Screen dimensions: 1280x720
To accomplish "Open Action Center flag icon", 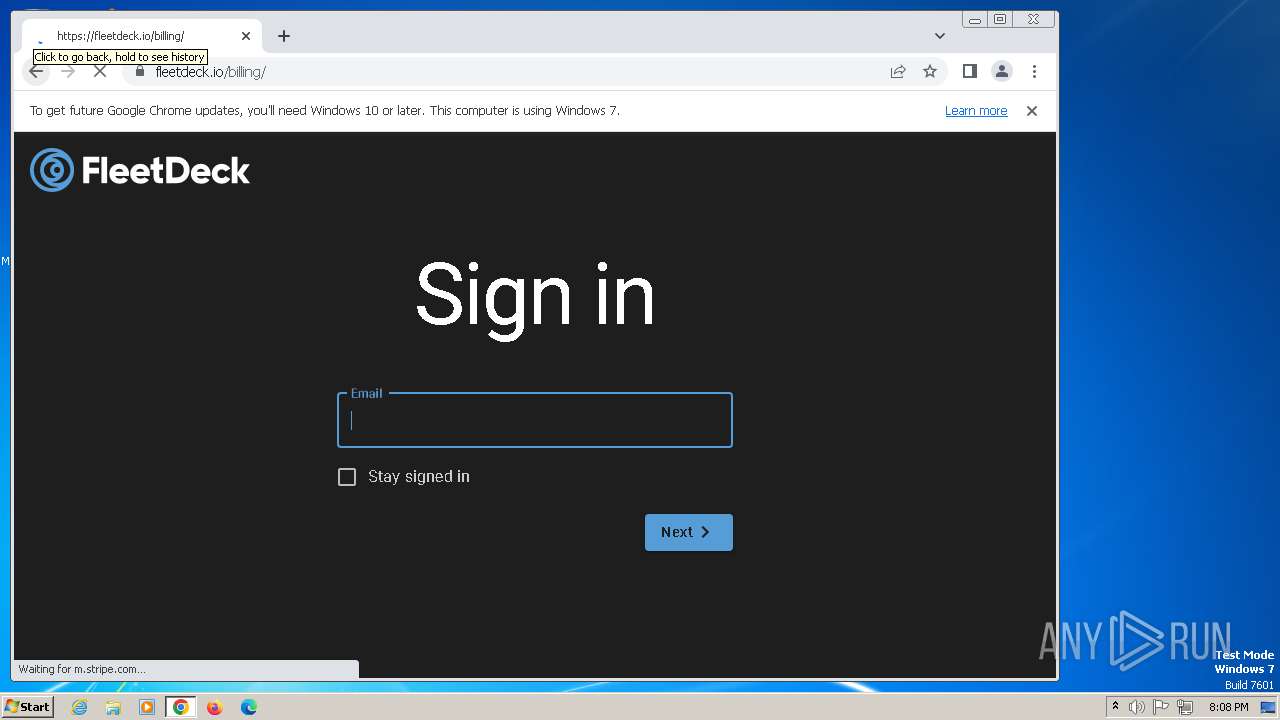I will 1161,707.
